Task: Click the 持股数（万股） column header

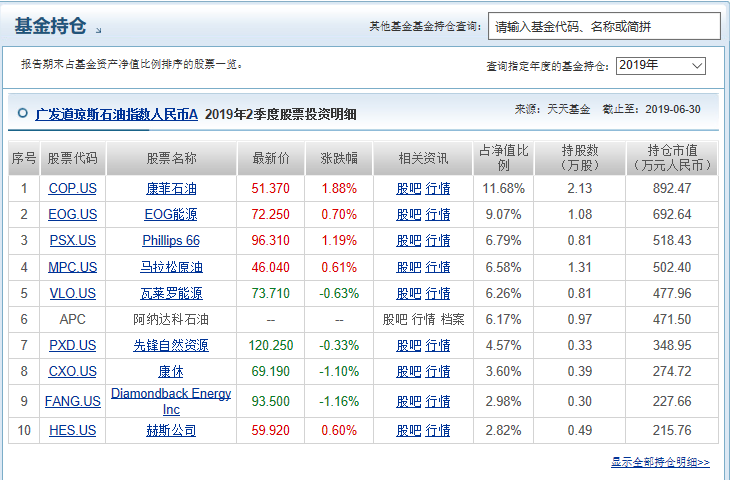Action: (580, 158)
